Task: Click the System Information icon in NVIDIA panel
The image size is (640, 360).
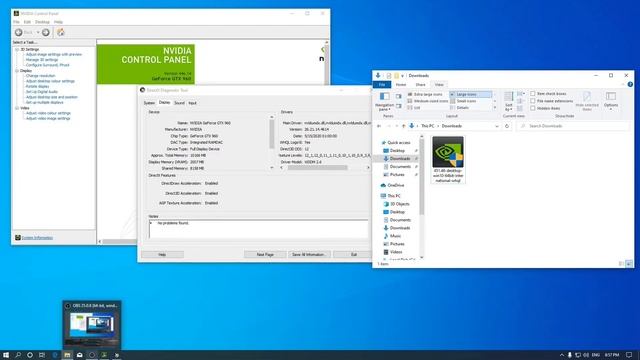Action: pyautogui.click(x=18, y=238)
